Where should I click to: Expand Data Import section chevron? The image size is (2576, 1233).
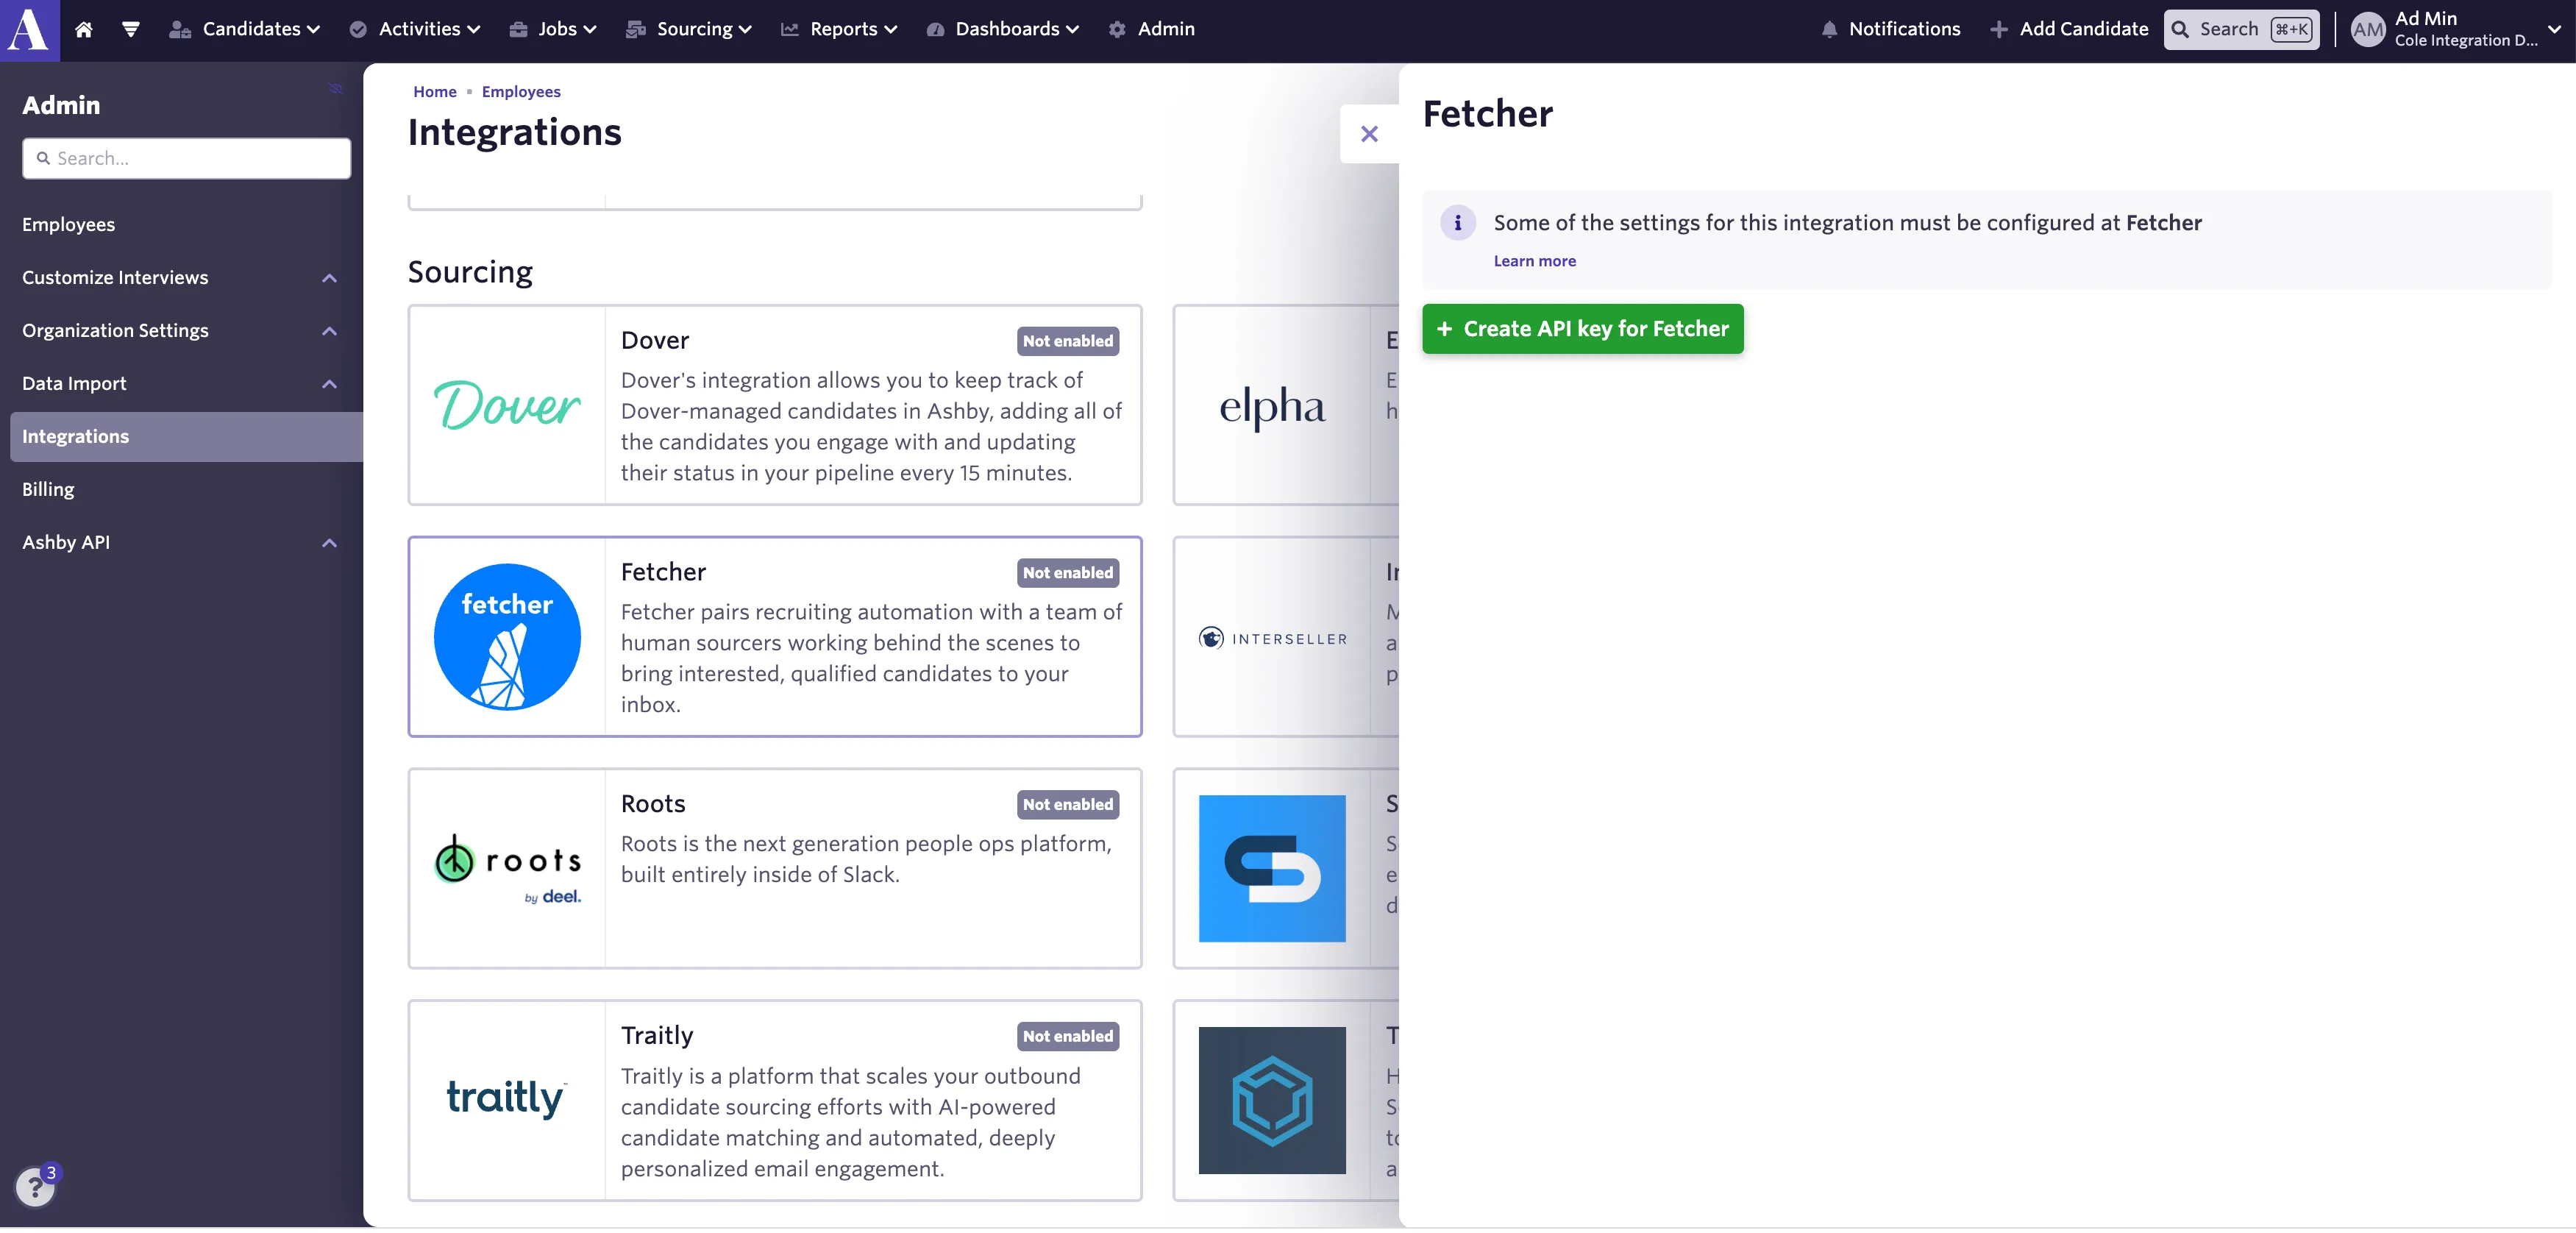pyautogui.click(x=329, y=384)
